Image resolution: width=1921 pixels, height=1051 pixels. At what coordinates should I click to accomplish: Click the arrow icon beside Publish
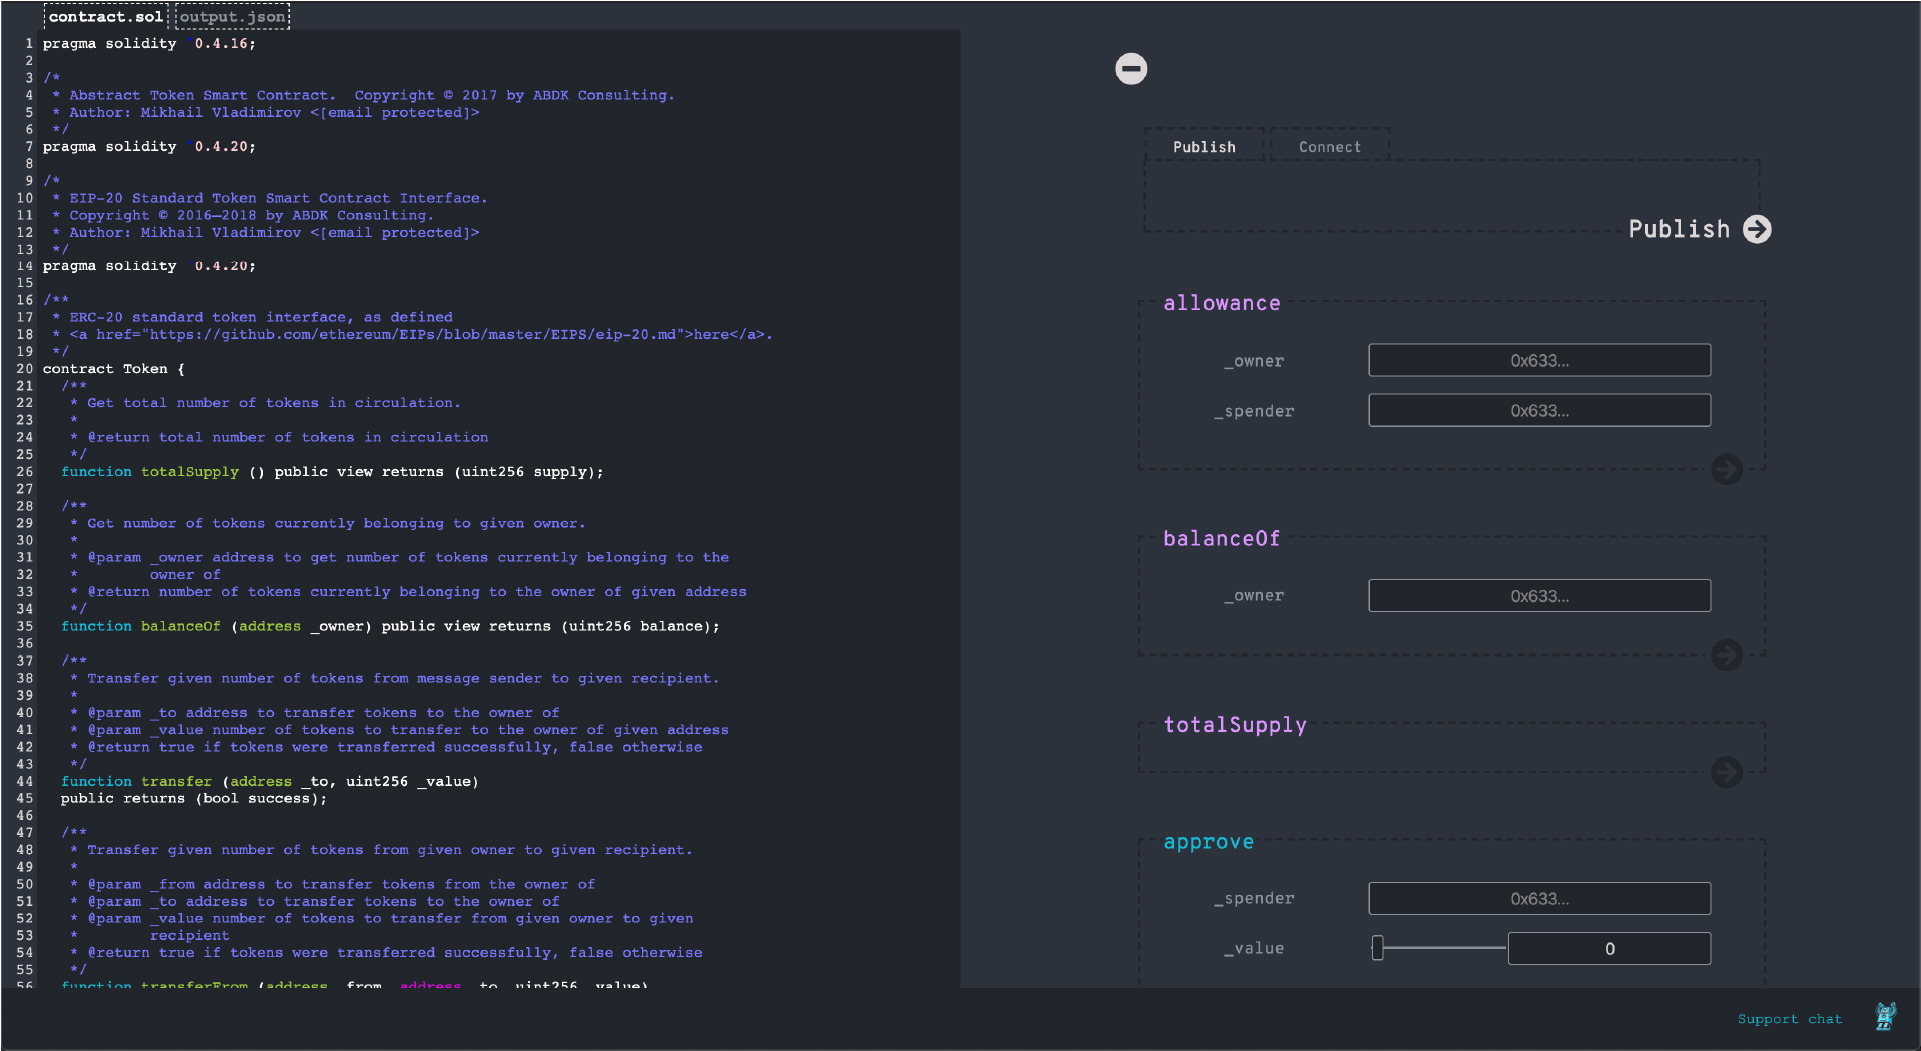coord(1757,229)
